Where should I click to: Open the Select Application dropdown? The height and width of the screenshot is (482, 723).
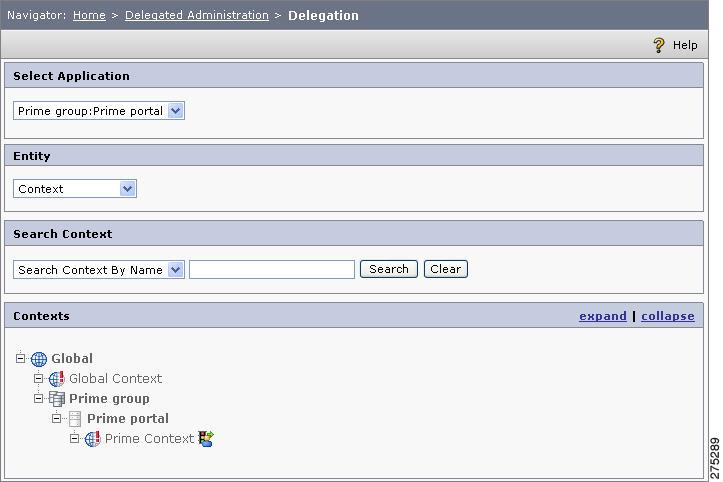tap(99, 111)
